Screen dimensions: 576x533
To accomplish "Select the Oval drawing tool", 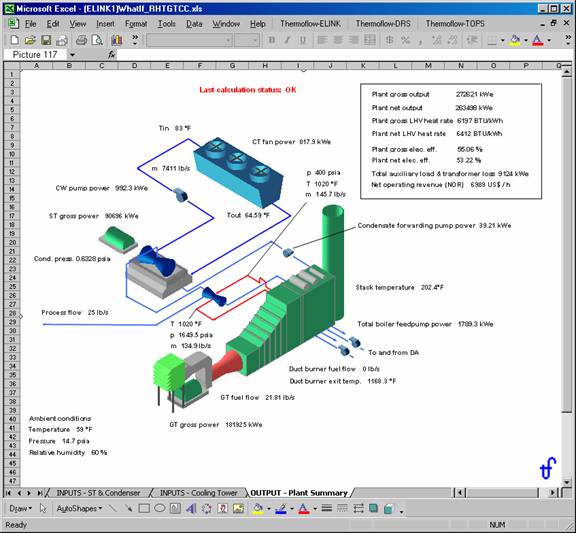I will [159, 508].
